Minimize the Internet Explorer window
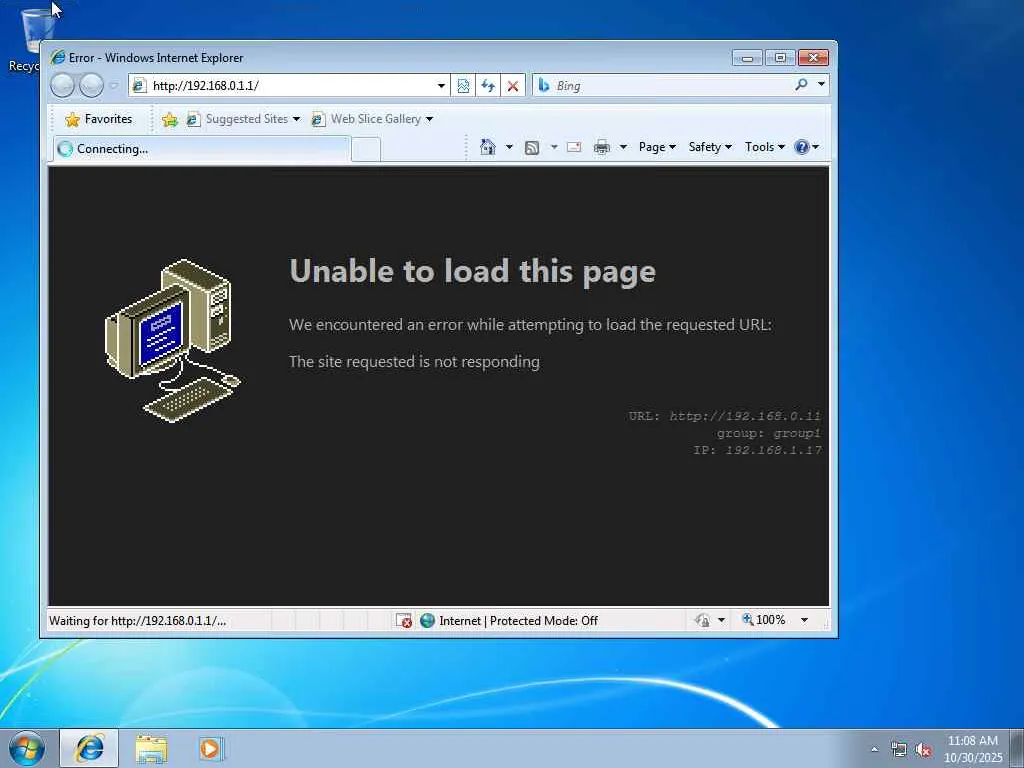 click(747, 58)
